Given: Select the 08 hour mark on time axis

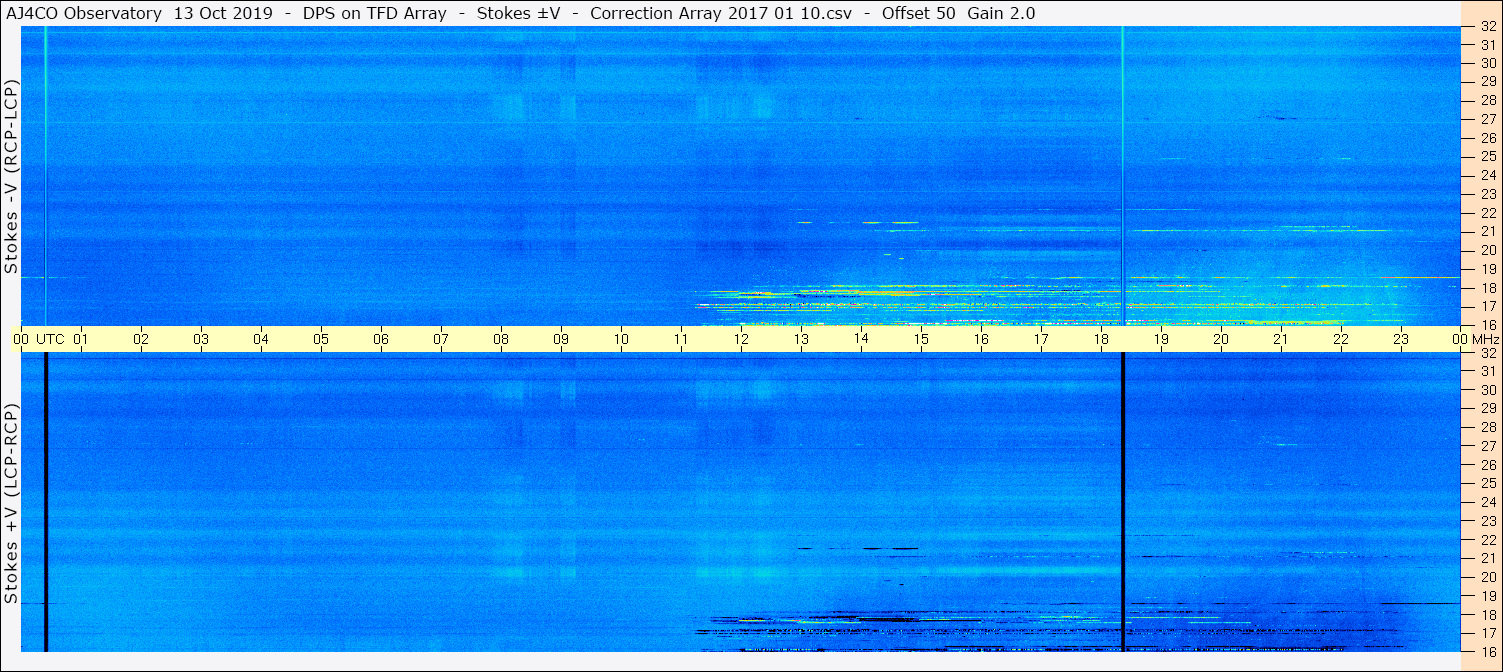Looking at the screenshot, I should [x=501, y=339].
